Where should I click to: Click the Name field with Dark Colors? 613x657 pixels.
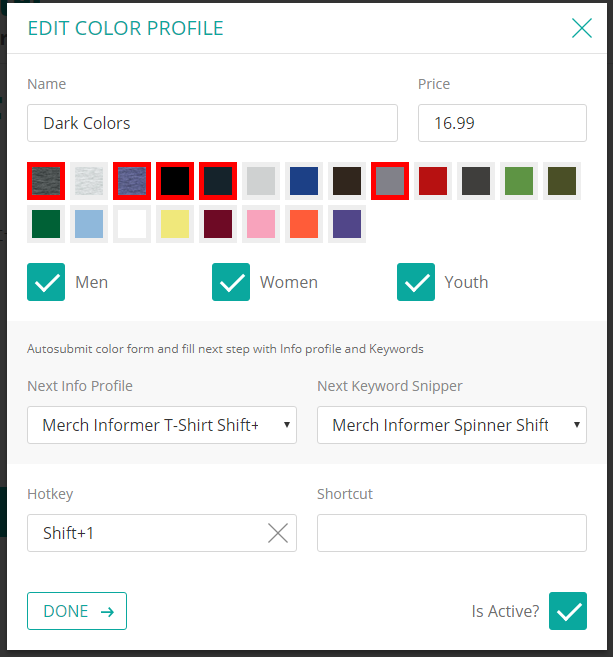(212, 123)
